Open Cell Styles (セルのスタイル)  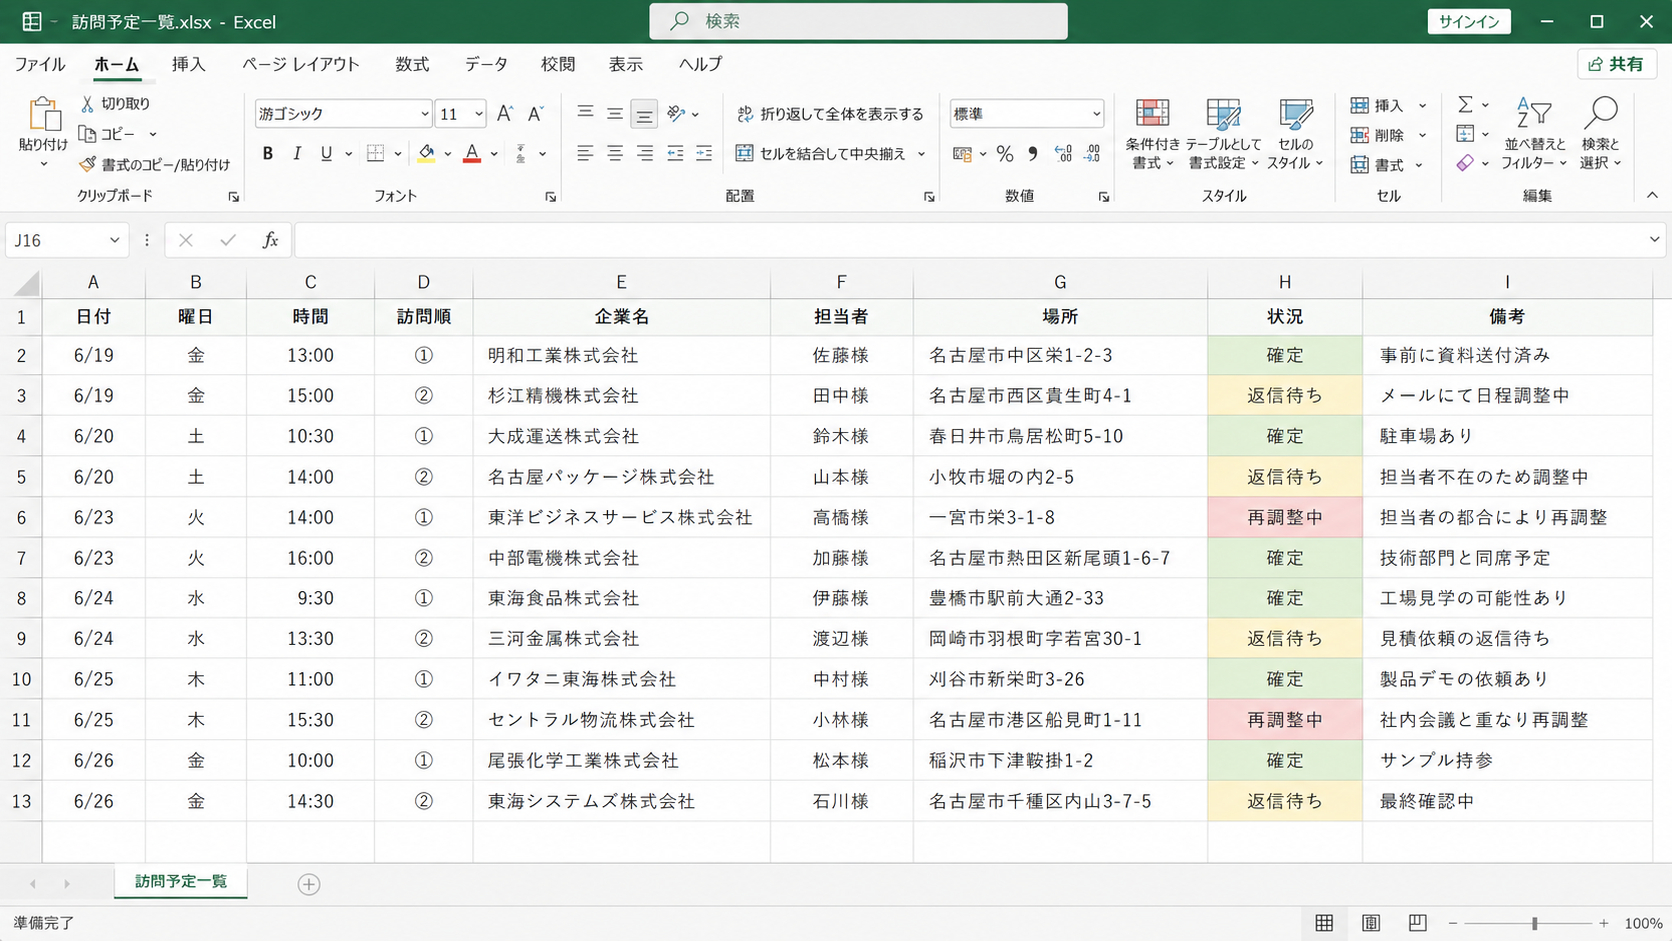click(x=1295, y=134)
